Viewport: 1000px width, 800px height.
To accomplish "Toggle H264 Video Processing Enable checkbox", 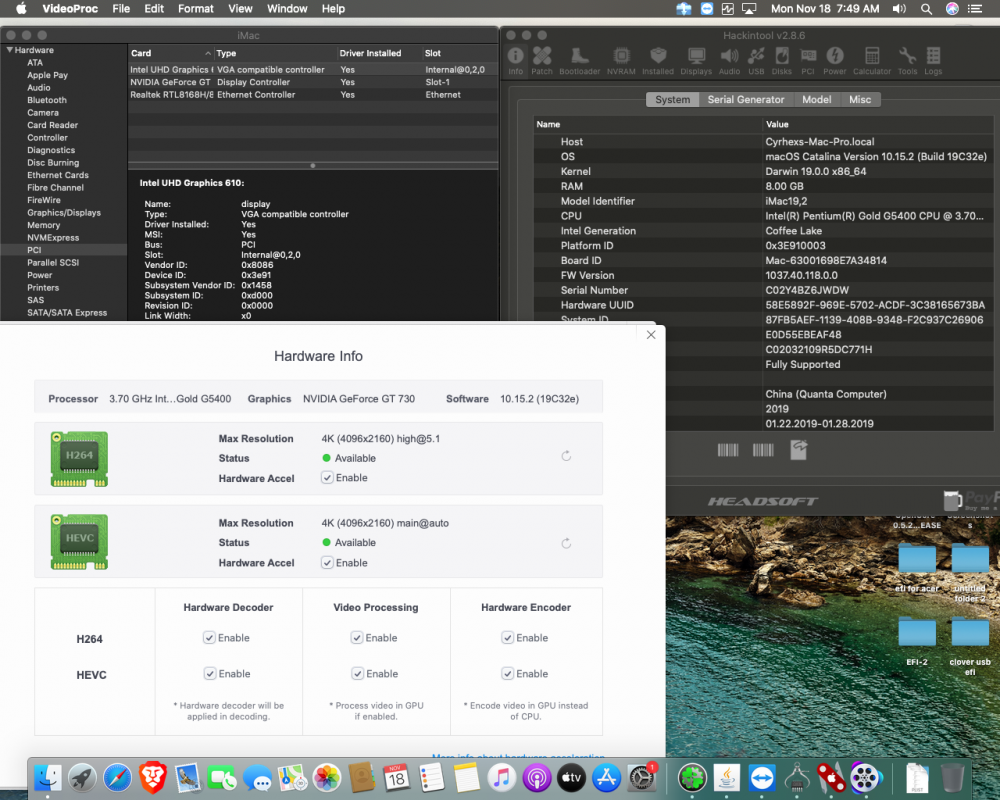I will [x=357, y=638].
